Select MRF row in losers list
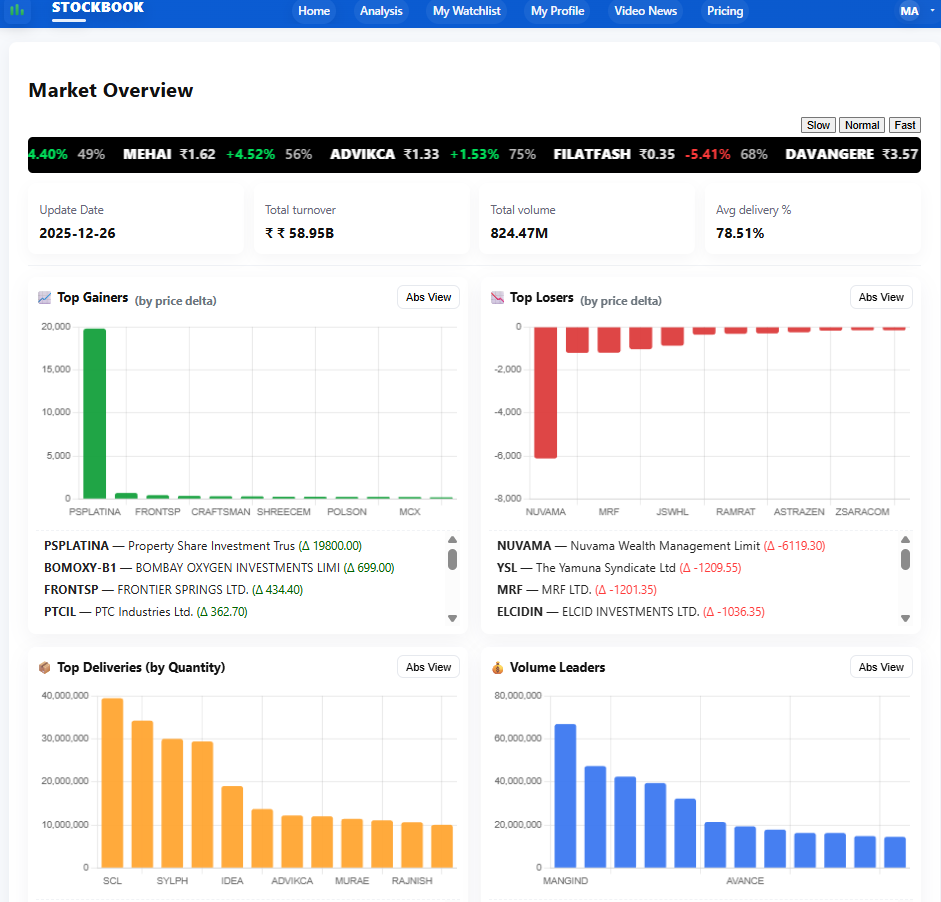 pos(577,590)
